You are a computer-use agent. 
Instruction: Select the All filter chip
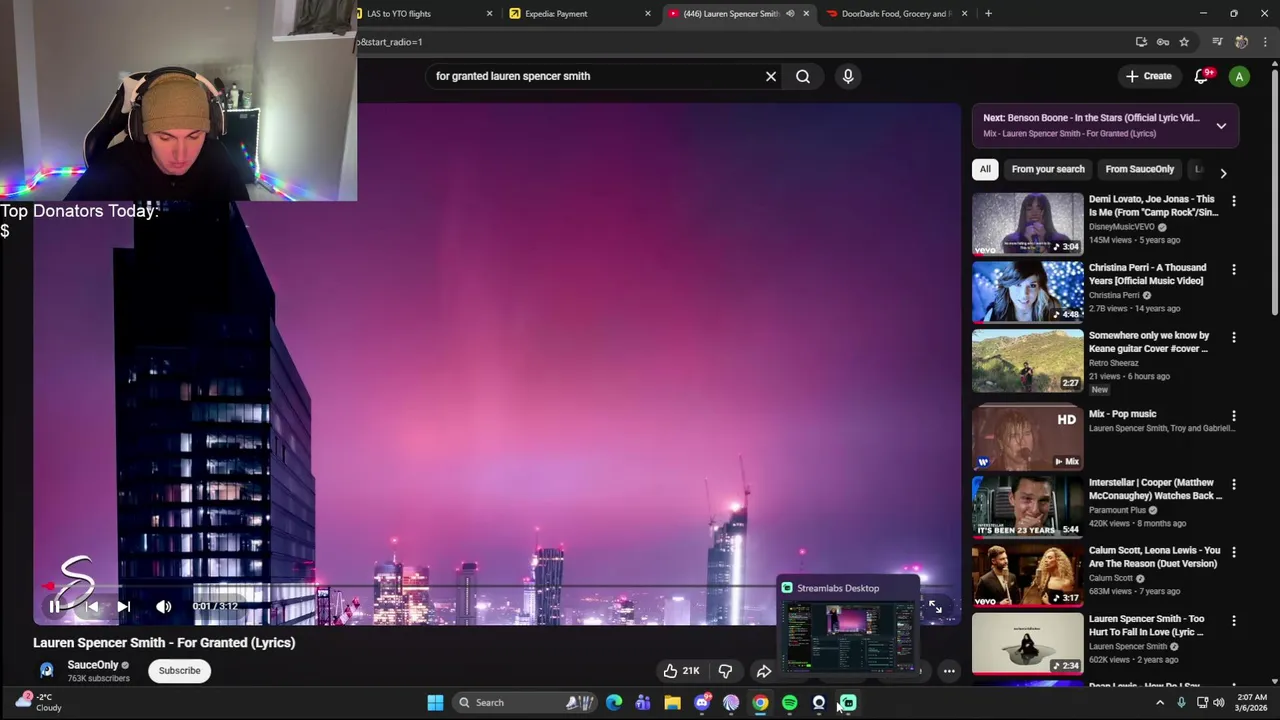click(985, 169)
